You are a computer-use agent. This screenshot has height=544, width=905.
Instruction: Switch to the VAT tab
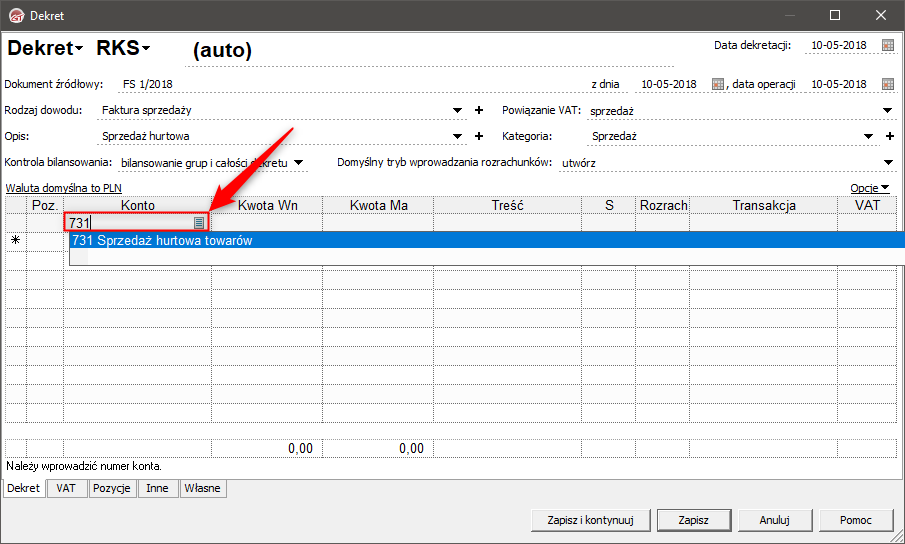click(66, 488)
